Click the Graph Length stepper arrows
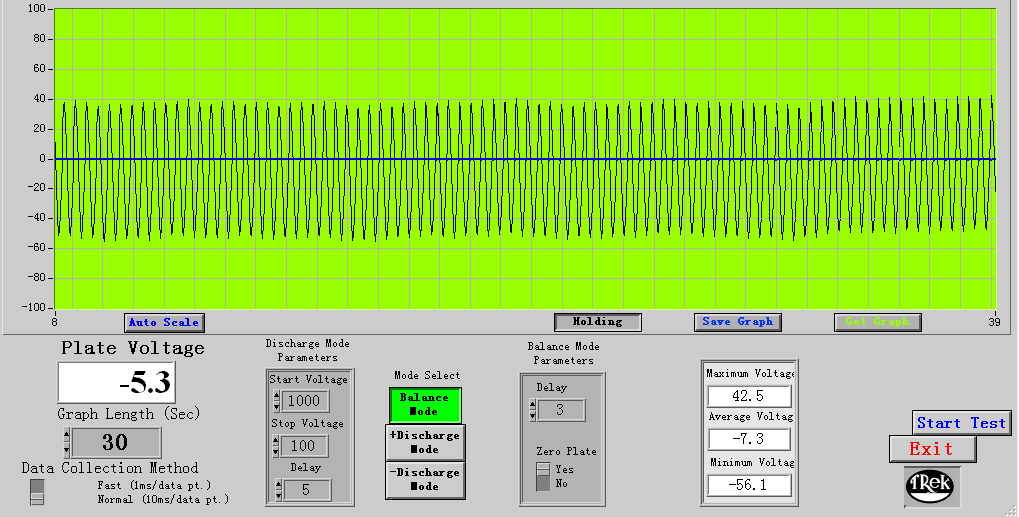This screenshot has height=517, width=1019. pos(66,442)
